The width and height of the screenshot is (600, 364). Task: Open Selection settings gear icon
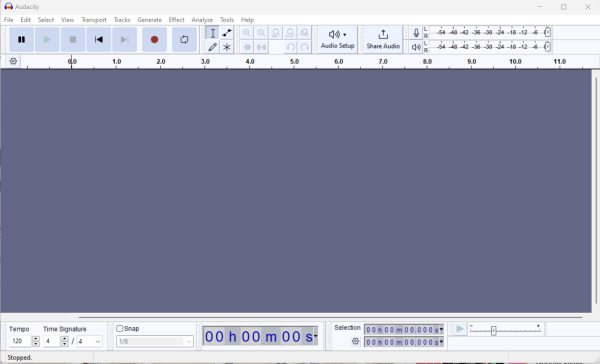pos(355,341)
